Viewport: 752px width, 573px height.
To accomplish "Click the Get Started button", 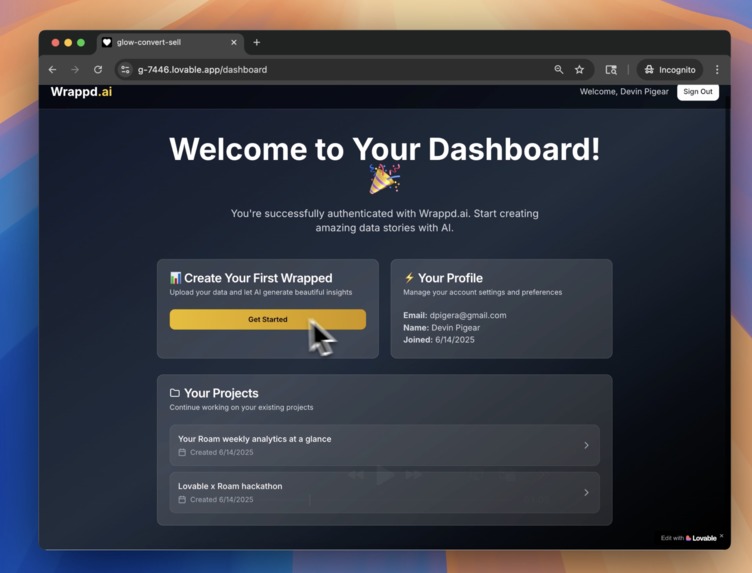I will click(x=268, y=319).
